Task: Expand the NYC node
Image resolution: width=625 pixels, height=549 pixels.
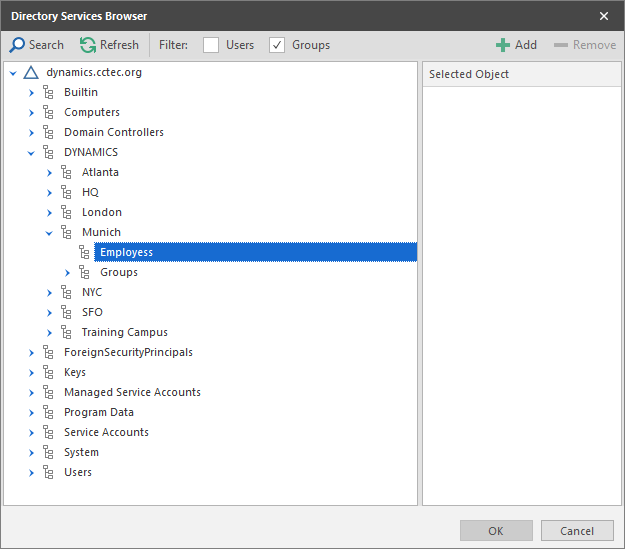Action: (x=49, y=293)
